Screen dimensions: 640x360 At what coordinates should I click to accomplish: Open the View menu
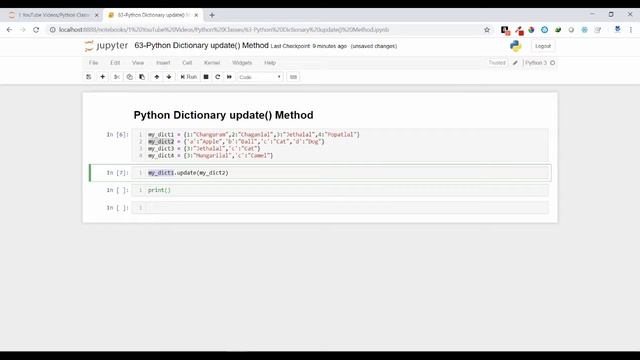tap(138, 63)
